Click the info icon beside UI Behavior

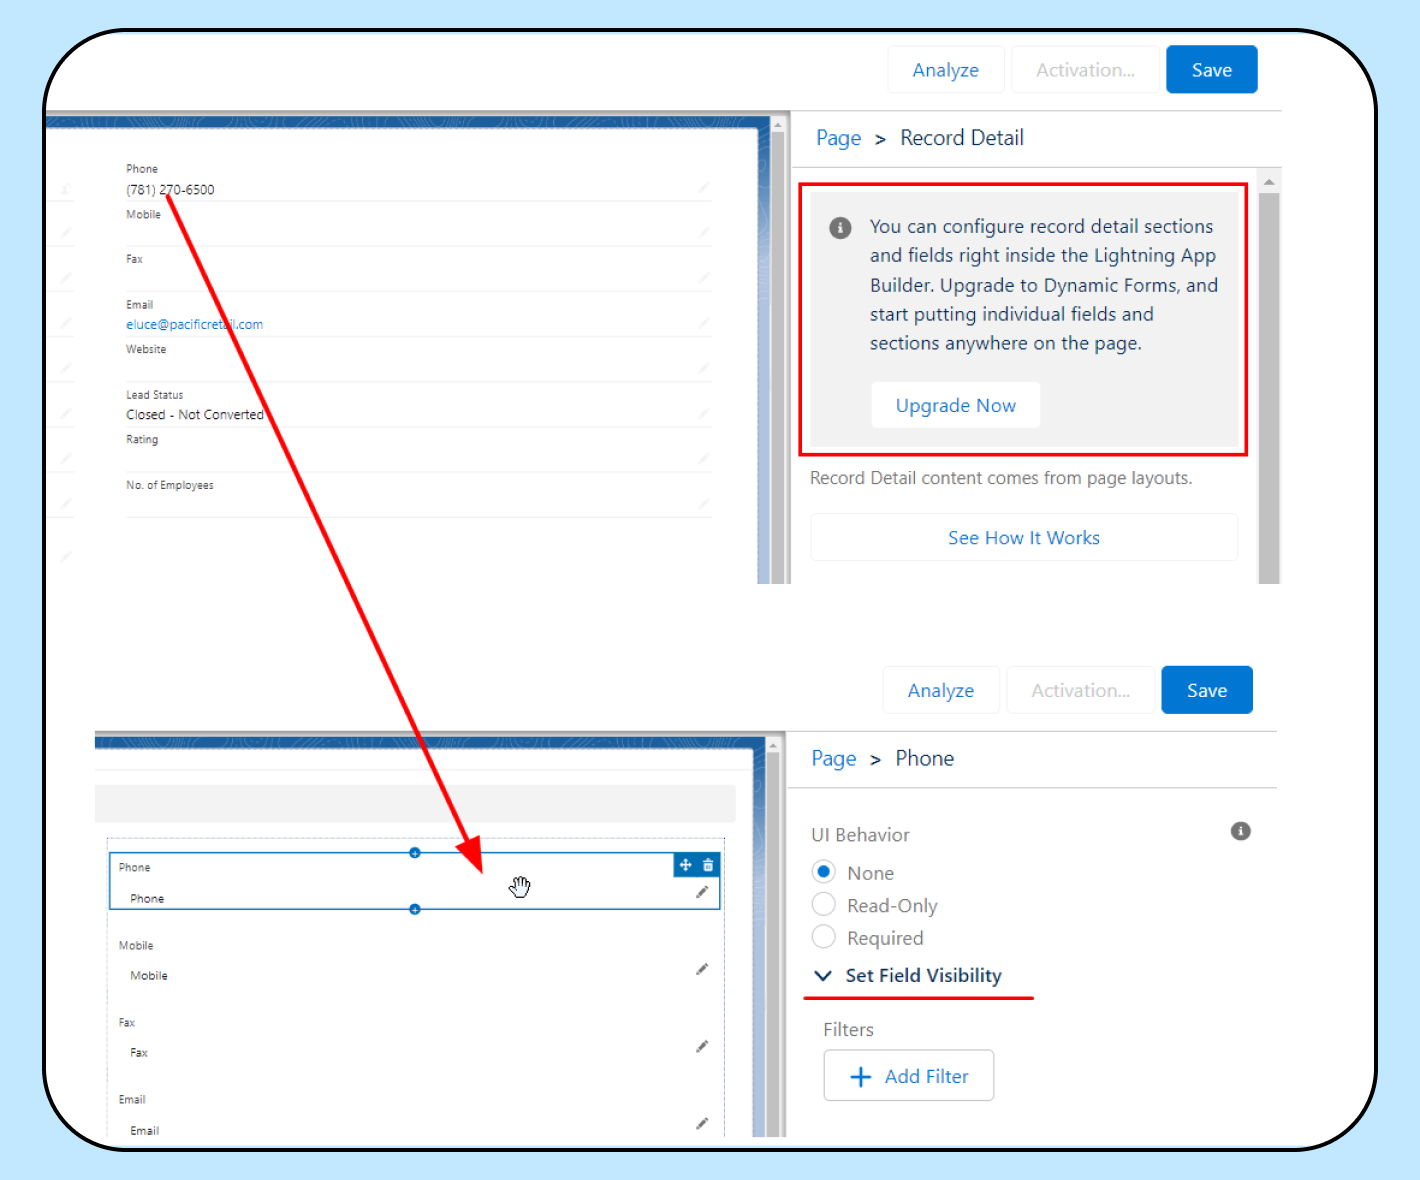pos(1241,831)
